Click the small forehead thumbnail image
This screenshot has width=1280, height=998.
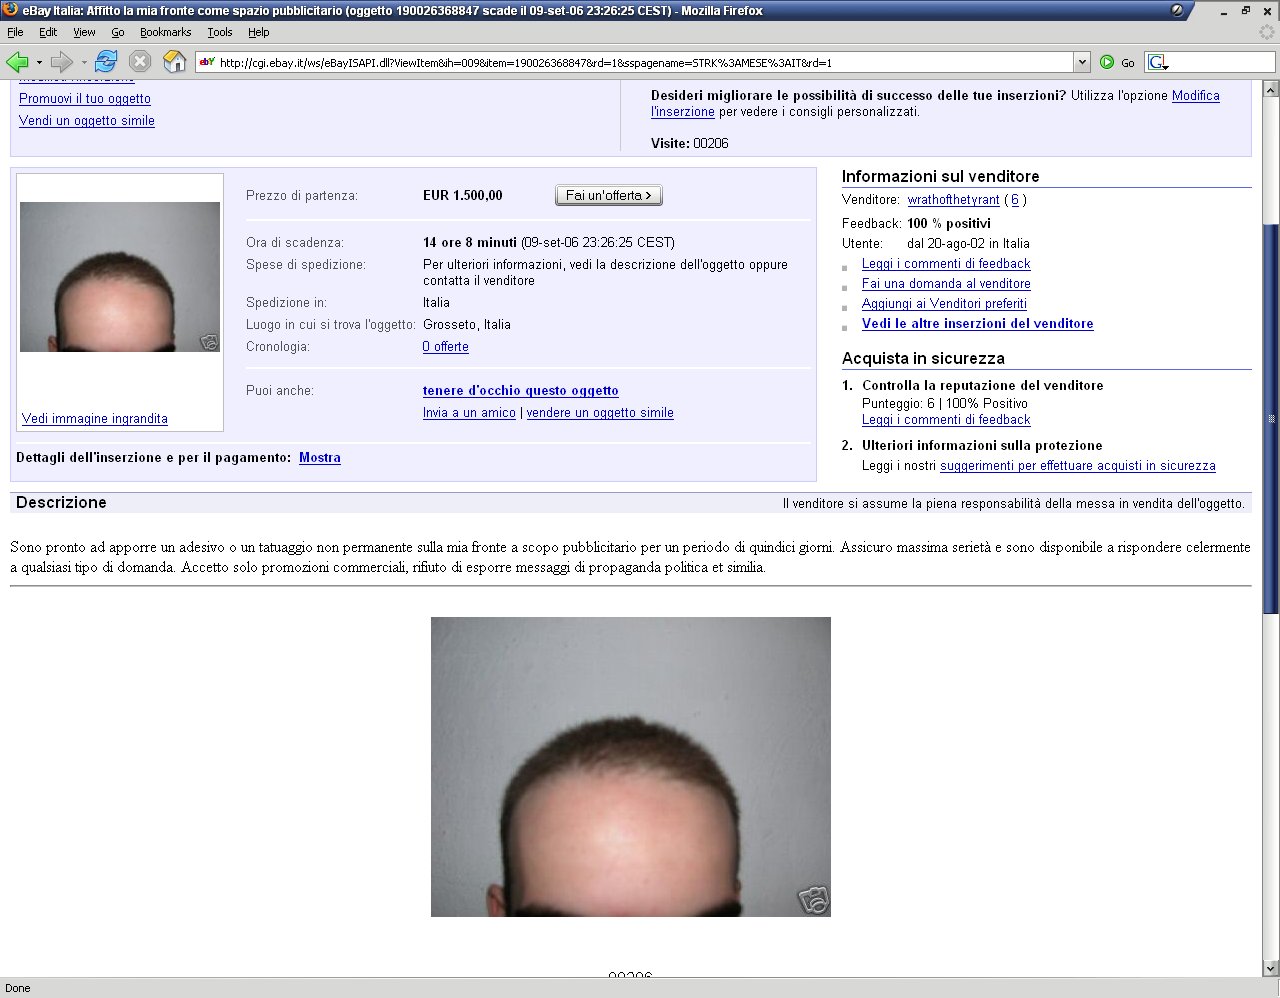(x=120, y=276)
